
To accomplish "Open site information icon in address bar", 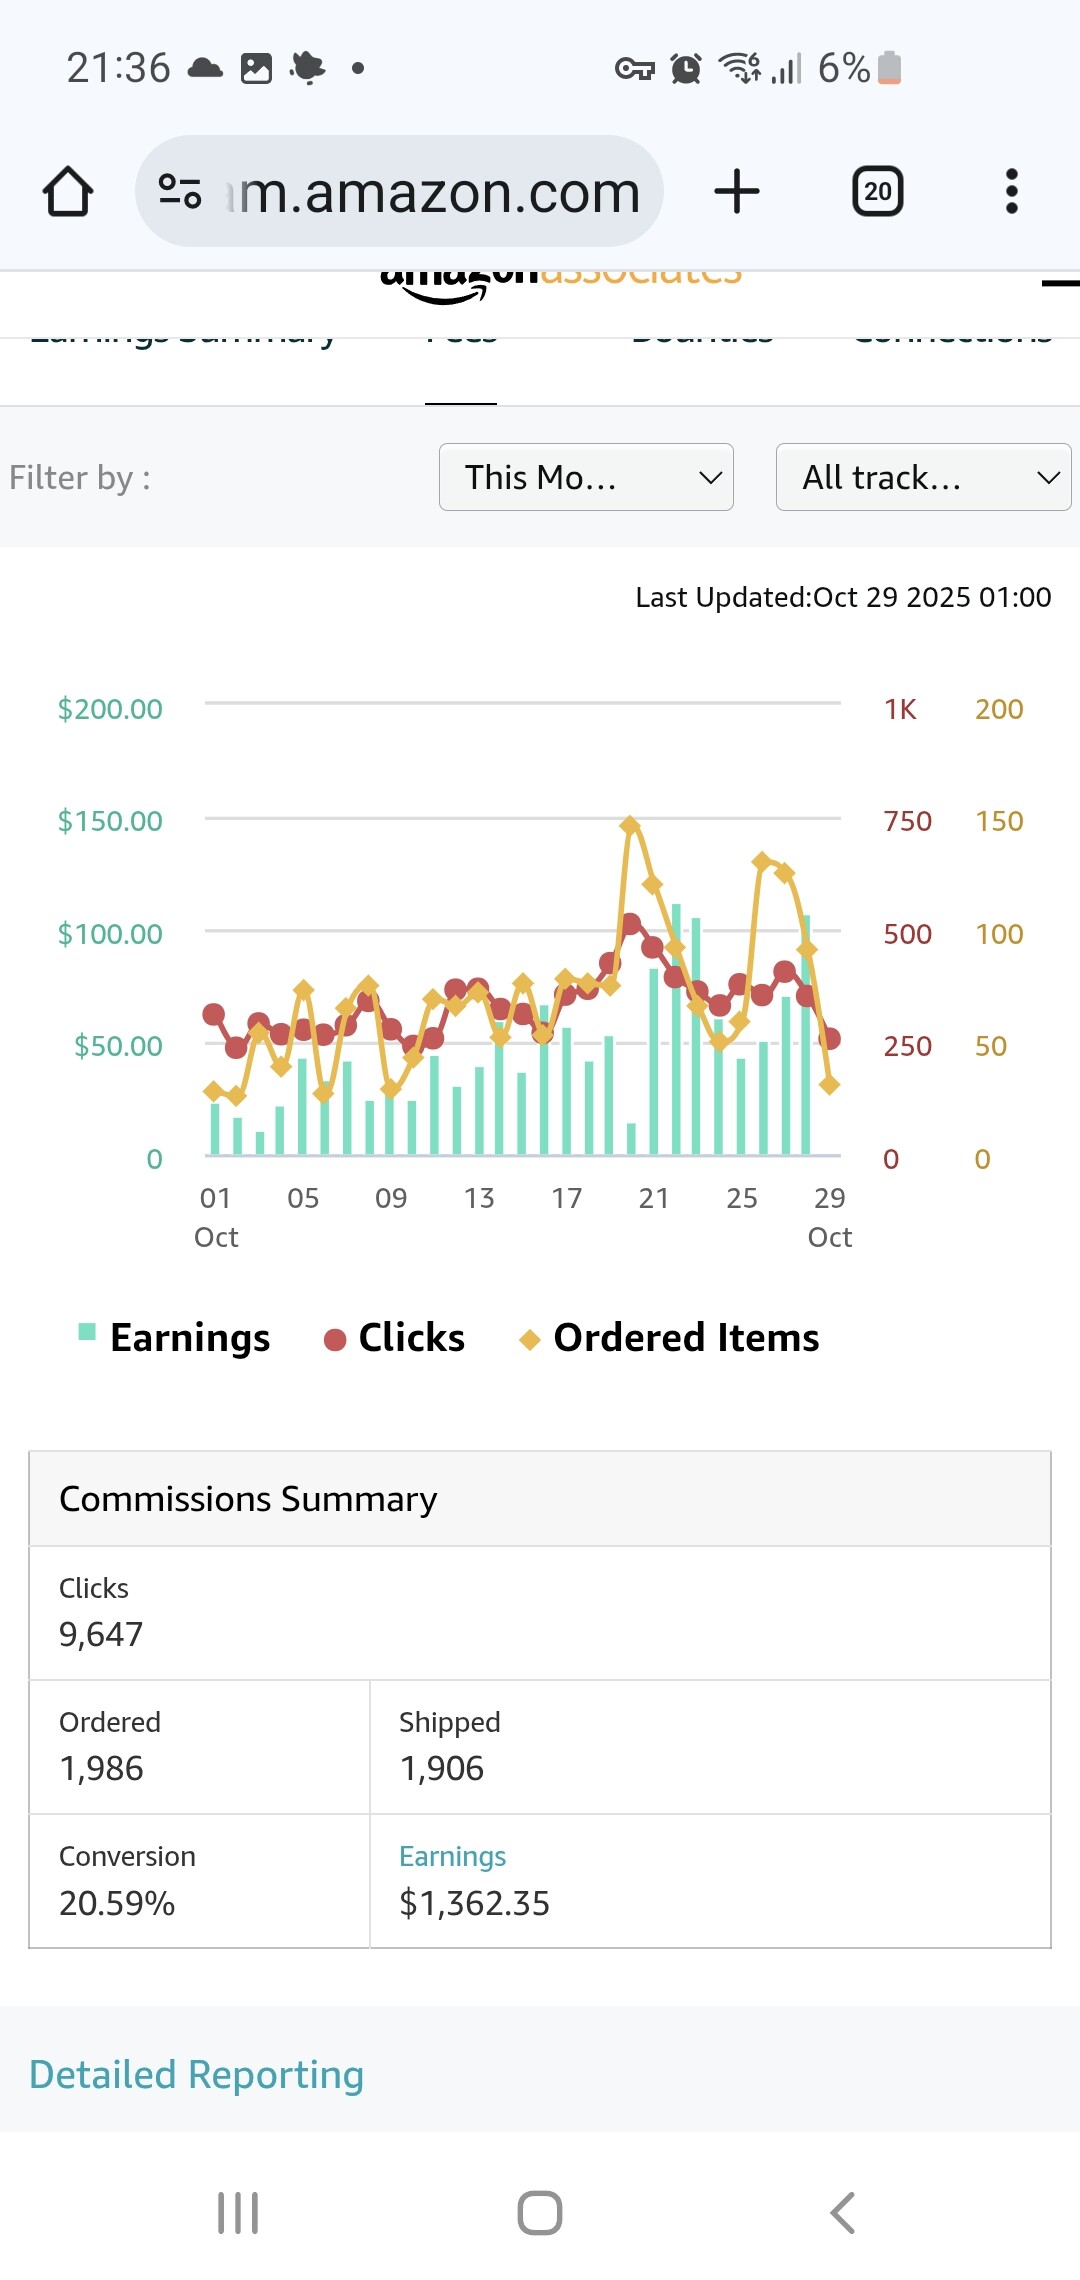I will coord(180,191).
